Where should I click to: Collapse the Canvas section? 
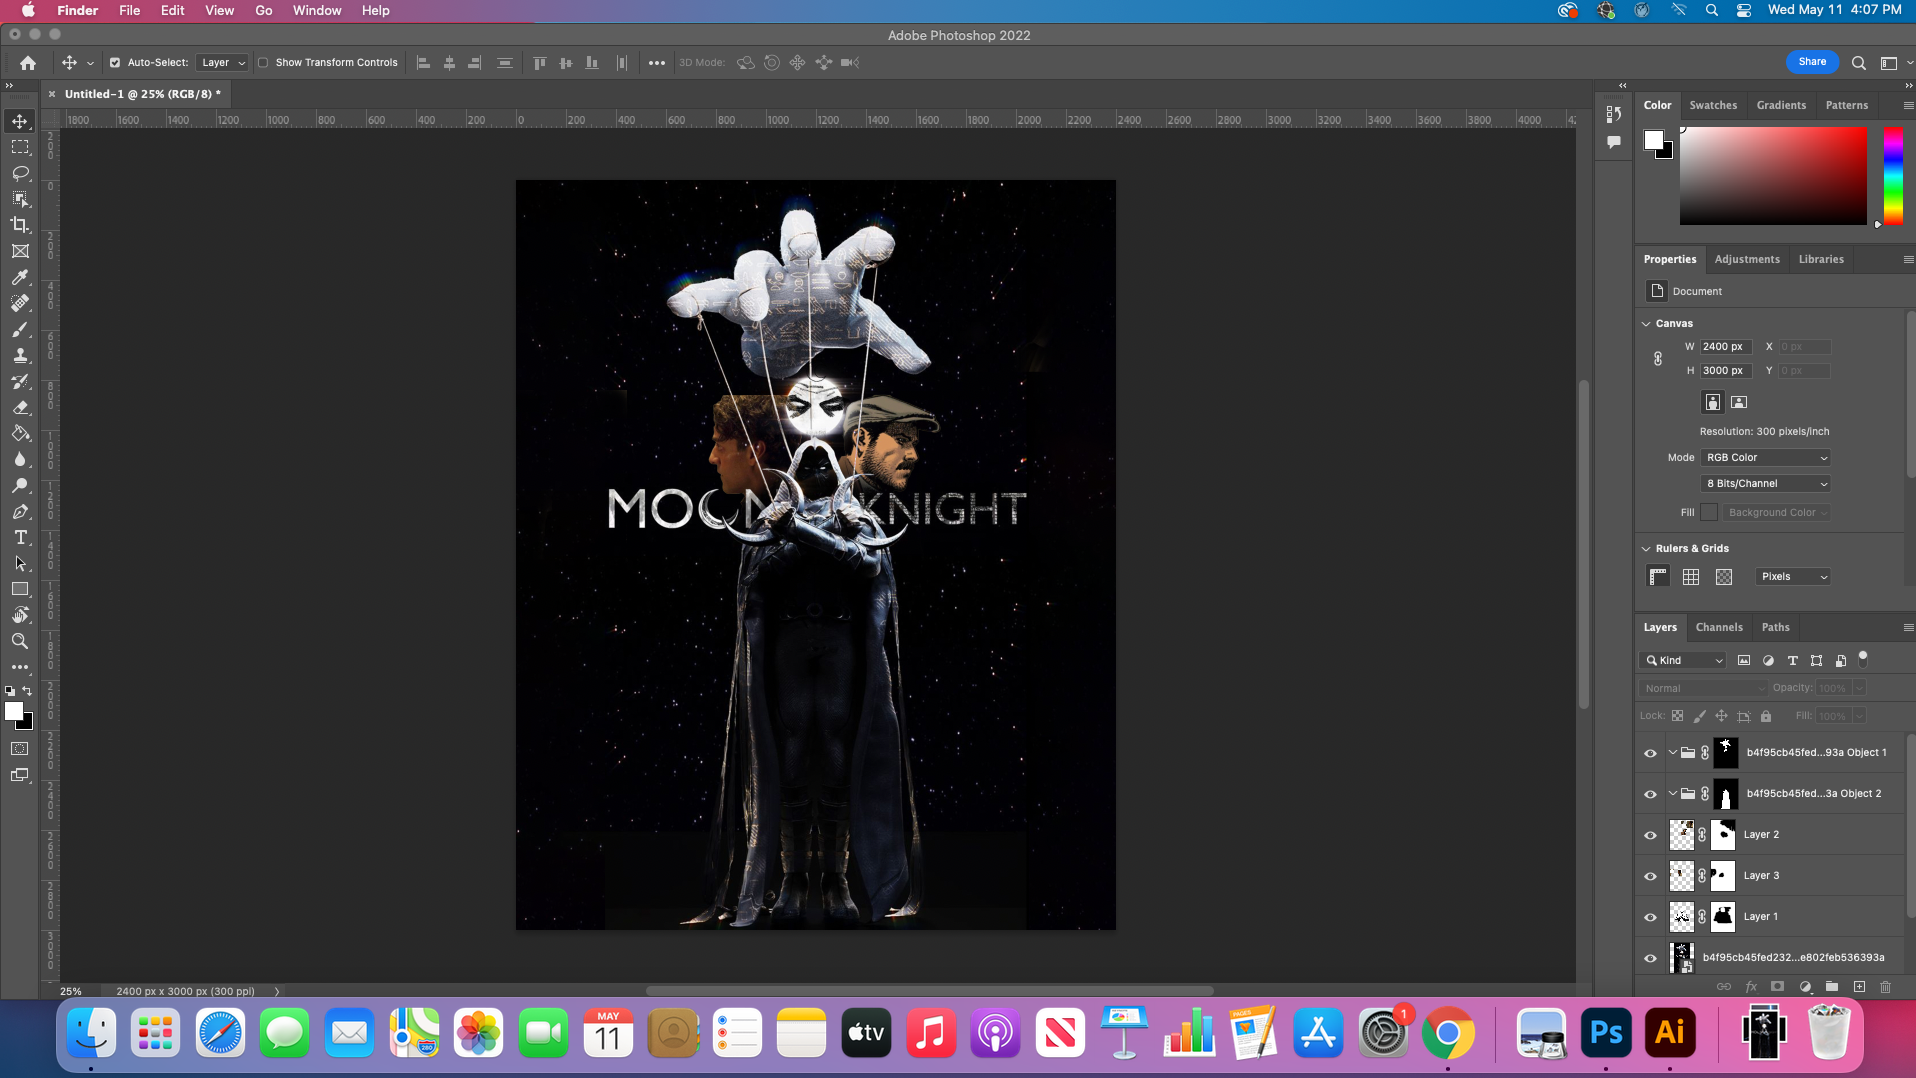coord(1646,324)
